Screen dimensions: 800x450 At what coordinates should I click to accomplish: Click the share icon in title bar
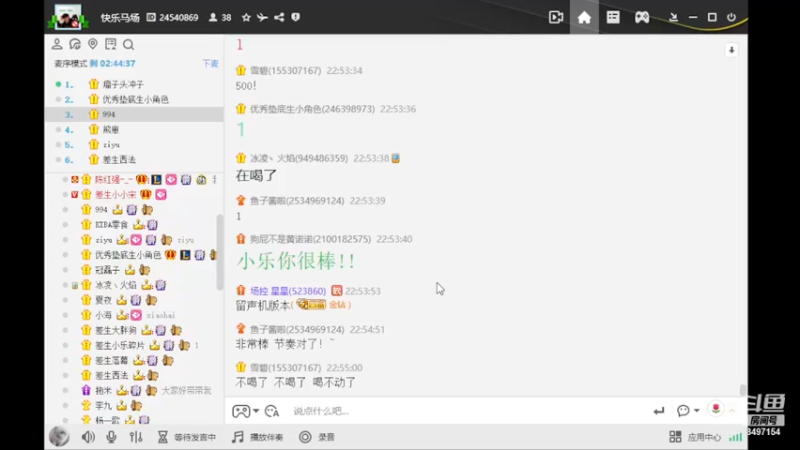(279, 17)
